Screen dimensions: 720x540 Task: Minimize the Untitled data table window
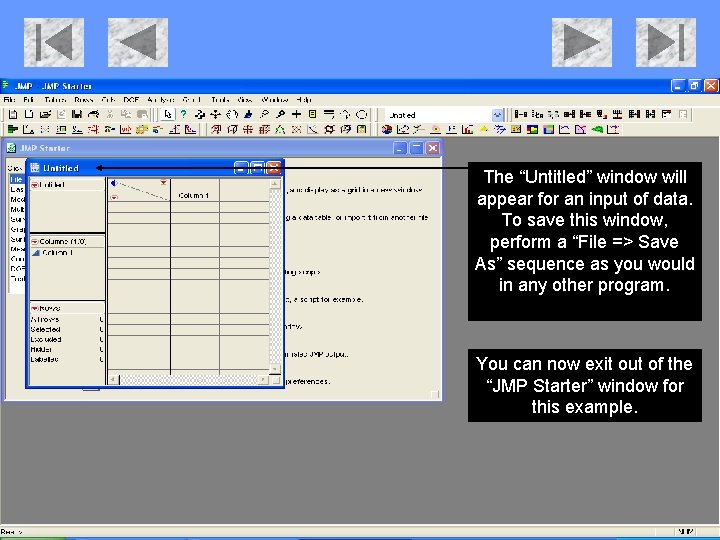pyautogui.click(x=241, y=168)
